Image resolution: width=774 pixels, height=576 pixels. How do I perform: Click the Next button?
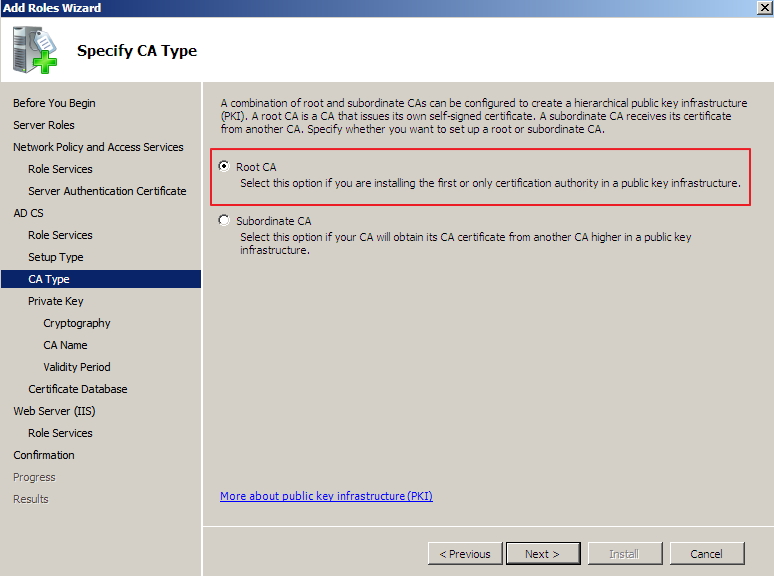point(541,553)
